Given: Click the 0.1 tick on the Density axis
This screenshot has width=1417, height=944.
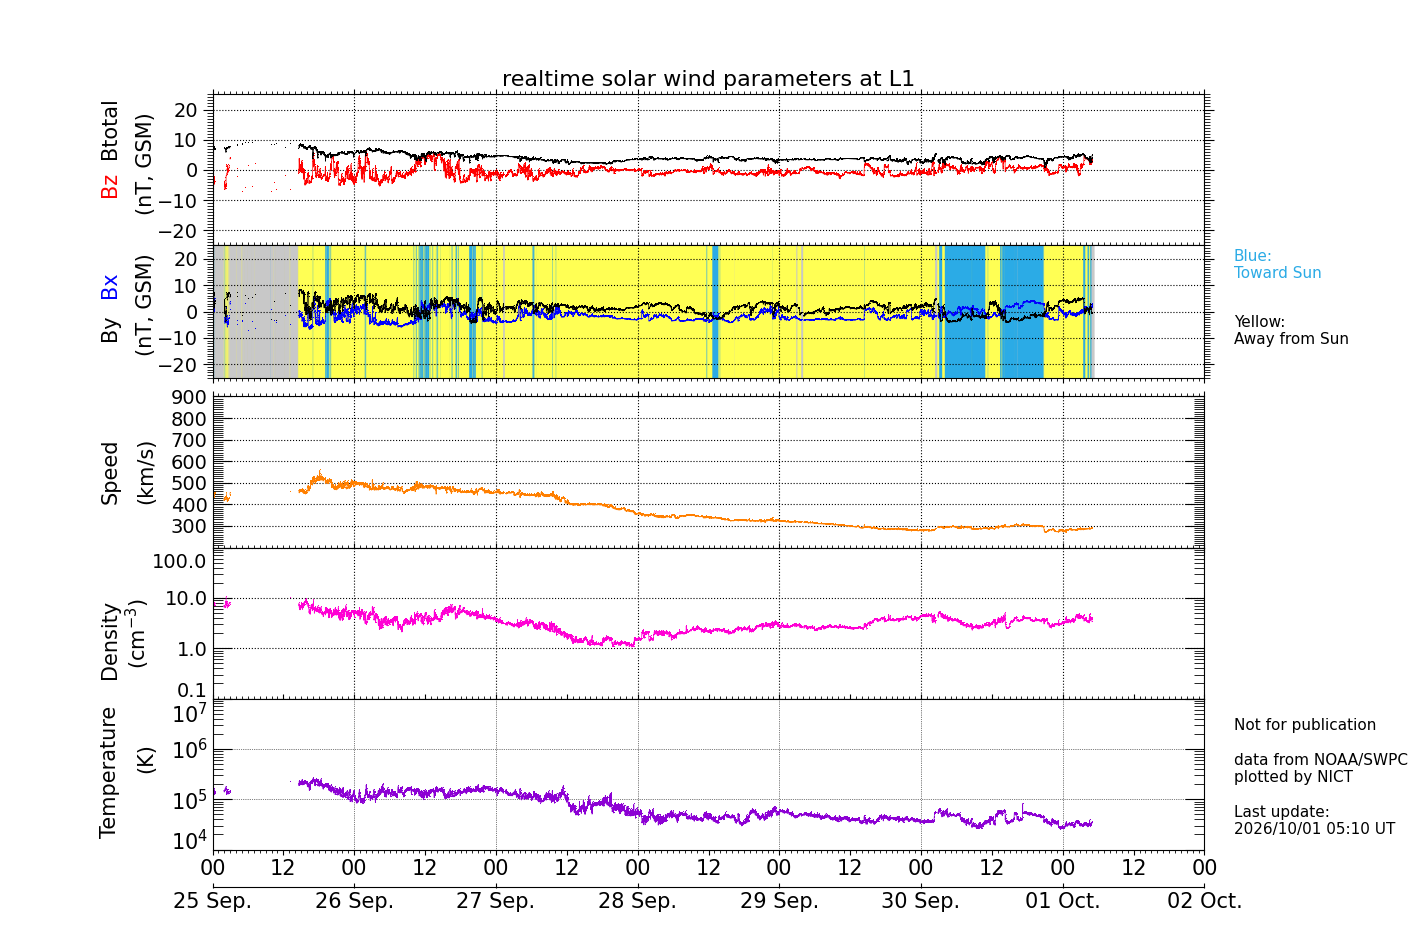Looking at the screenshot, I should pyautogui.click(x=192, y=691).
